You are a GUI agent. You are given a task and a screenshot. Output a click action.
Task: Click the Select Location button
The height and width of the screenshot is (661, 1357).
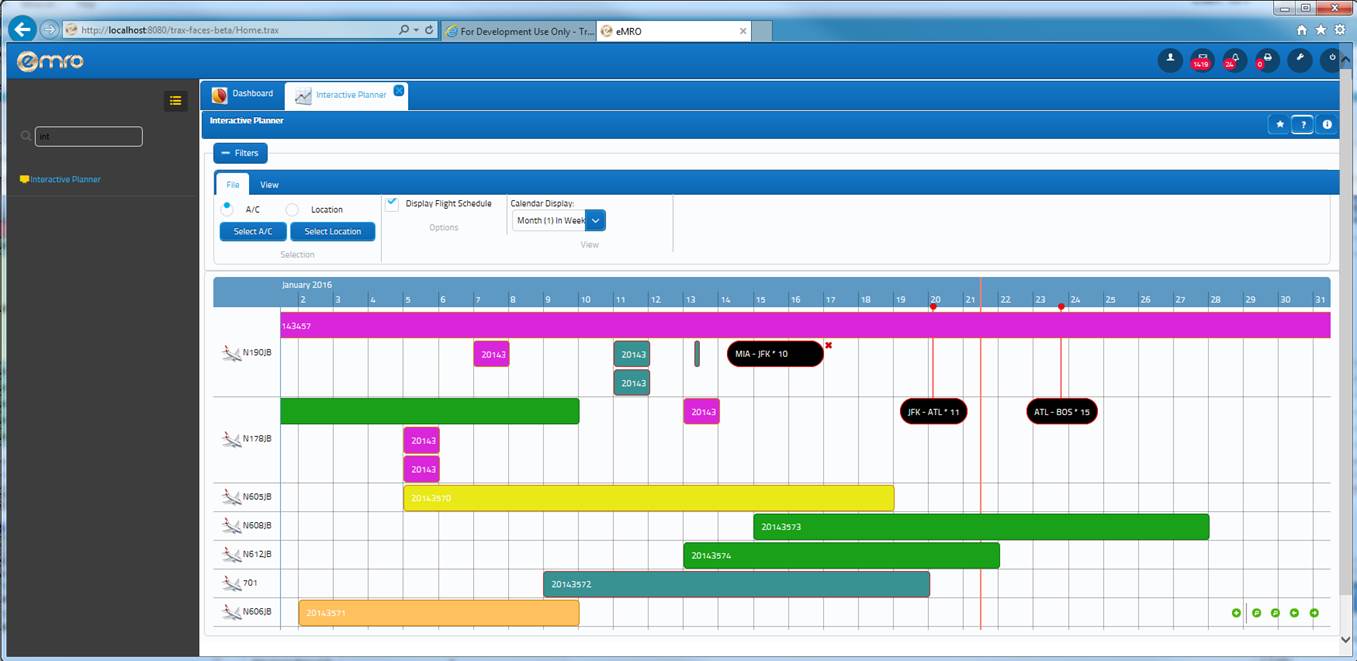(333, 232)
